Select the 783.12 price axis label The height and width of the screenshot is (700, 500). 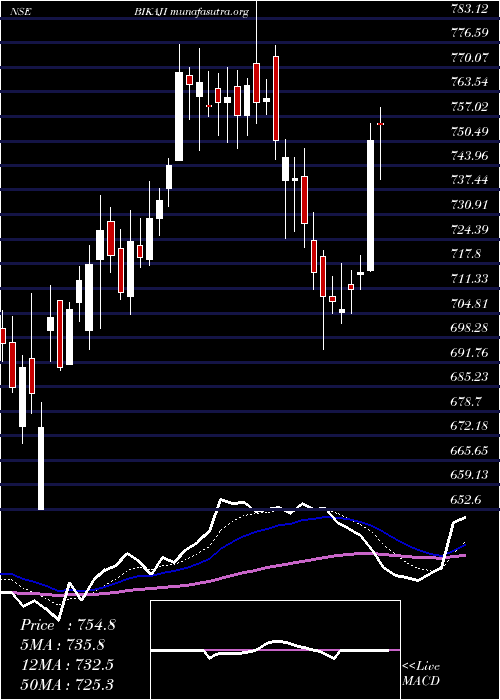pyautogui.click(x=468, y=9)
